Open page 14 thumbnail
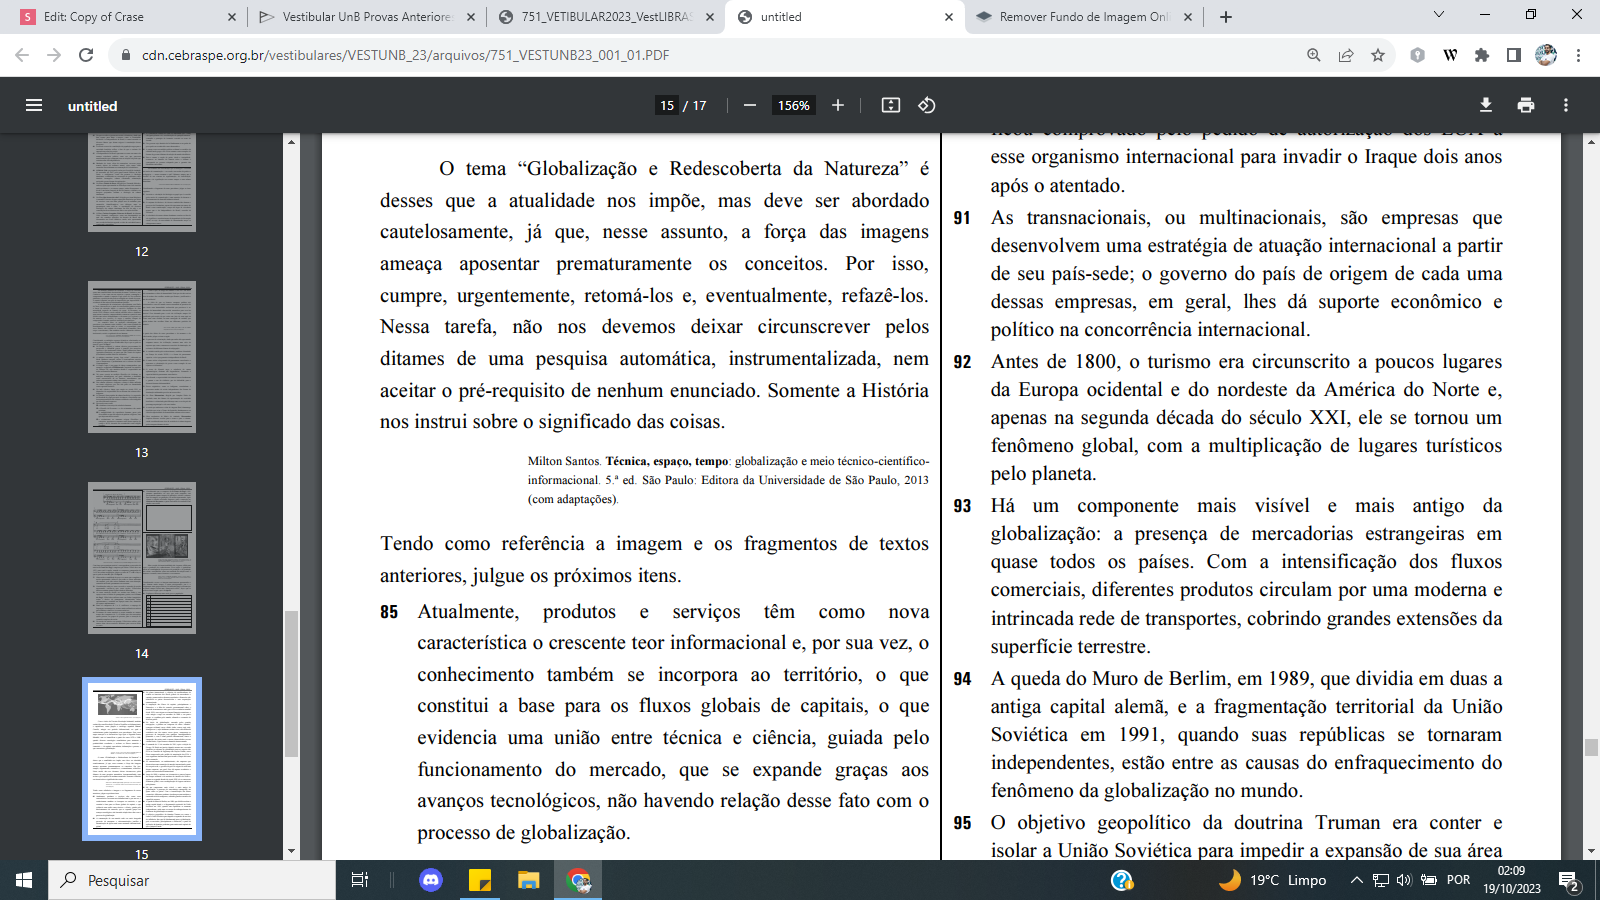1600x900 pixels. coord(142,558)
